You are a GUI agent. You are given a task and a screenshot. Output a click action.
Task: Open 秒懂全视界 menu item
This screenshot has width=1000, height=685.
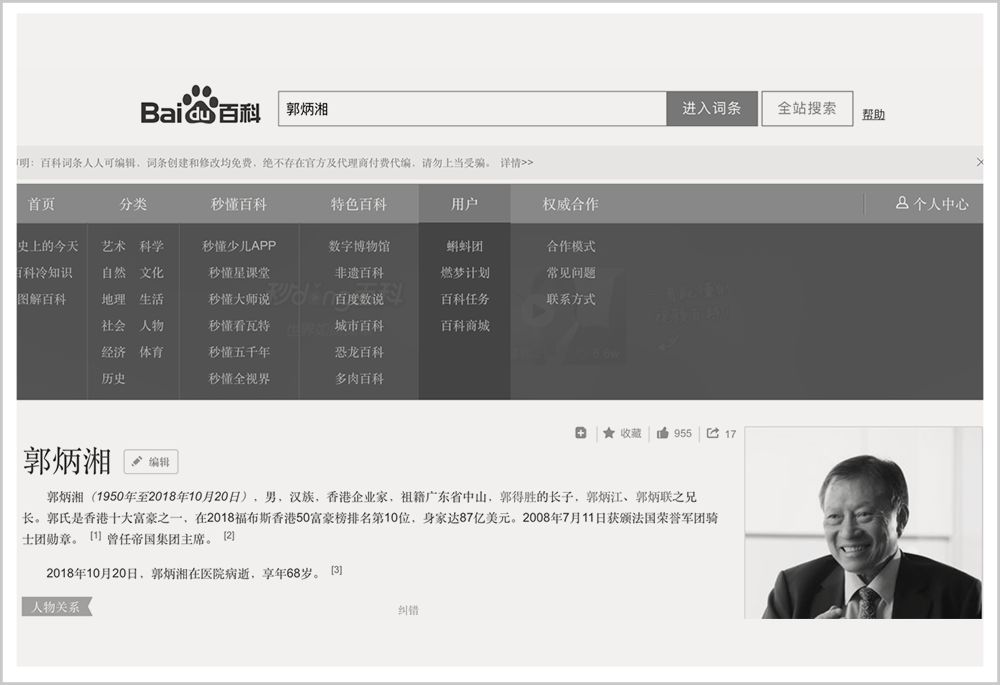point(239,378)
